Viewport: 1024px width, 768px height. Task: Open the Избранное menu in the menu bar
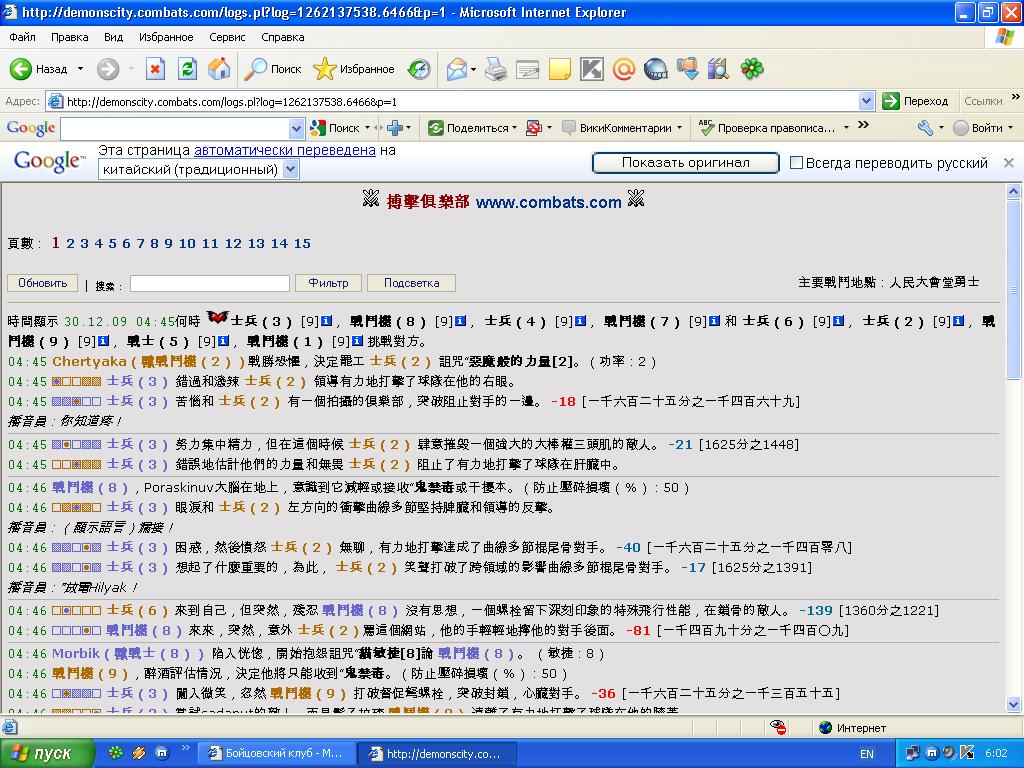pos(166,37)
